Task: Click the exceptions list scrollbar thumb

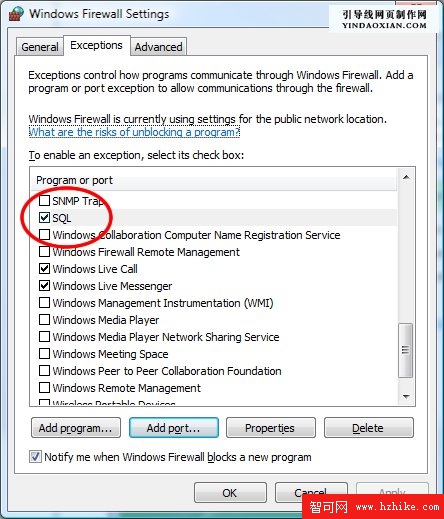Action: point(406,350)
